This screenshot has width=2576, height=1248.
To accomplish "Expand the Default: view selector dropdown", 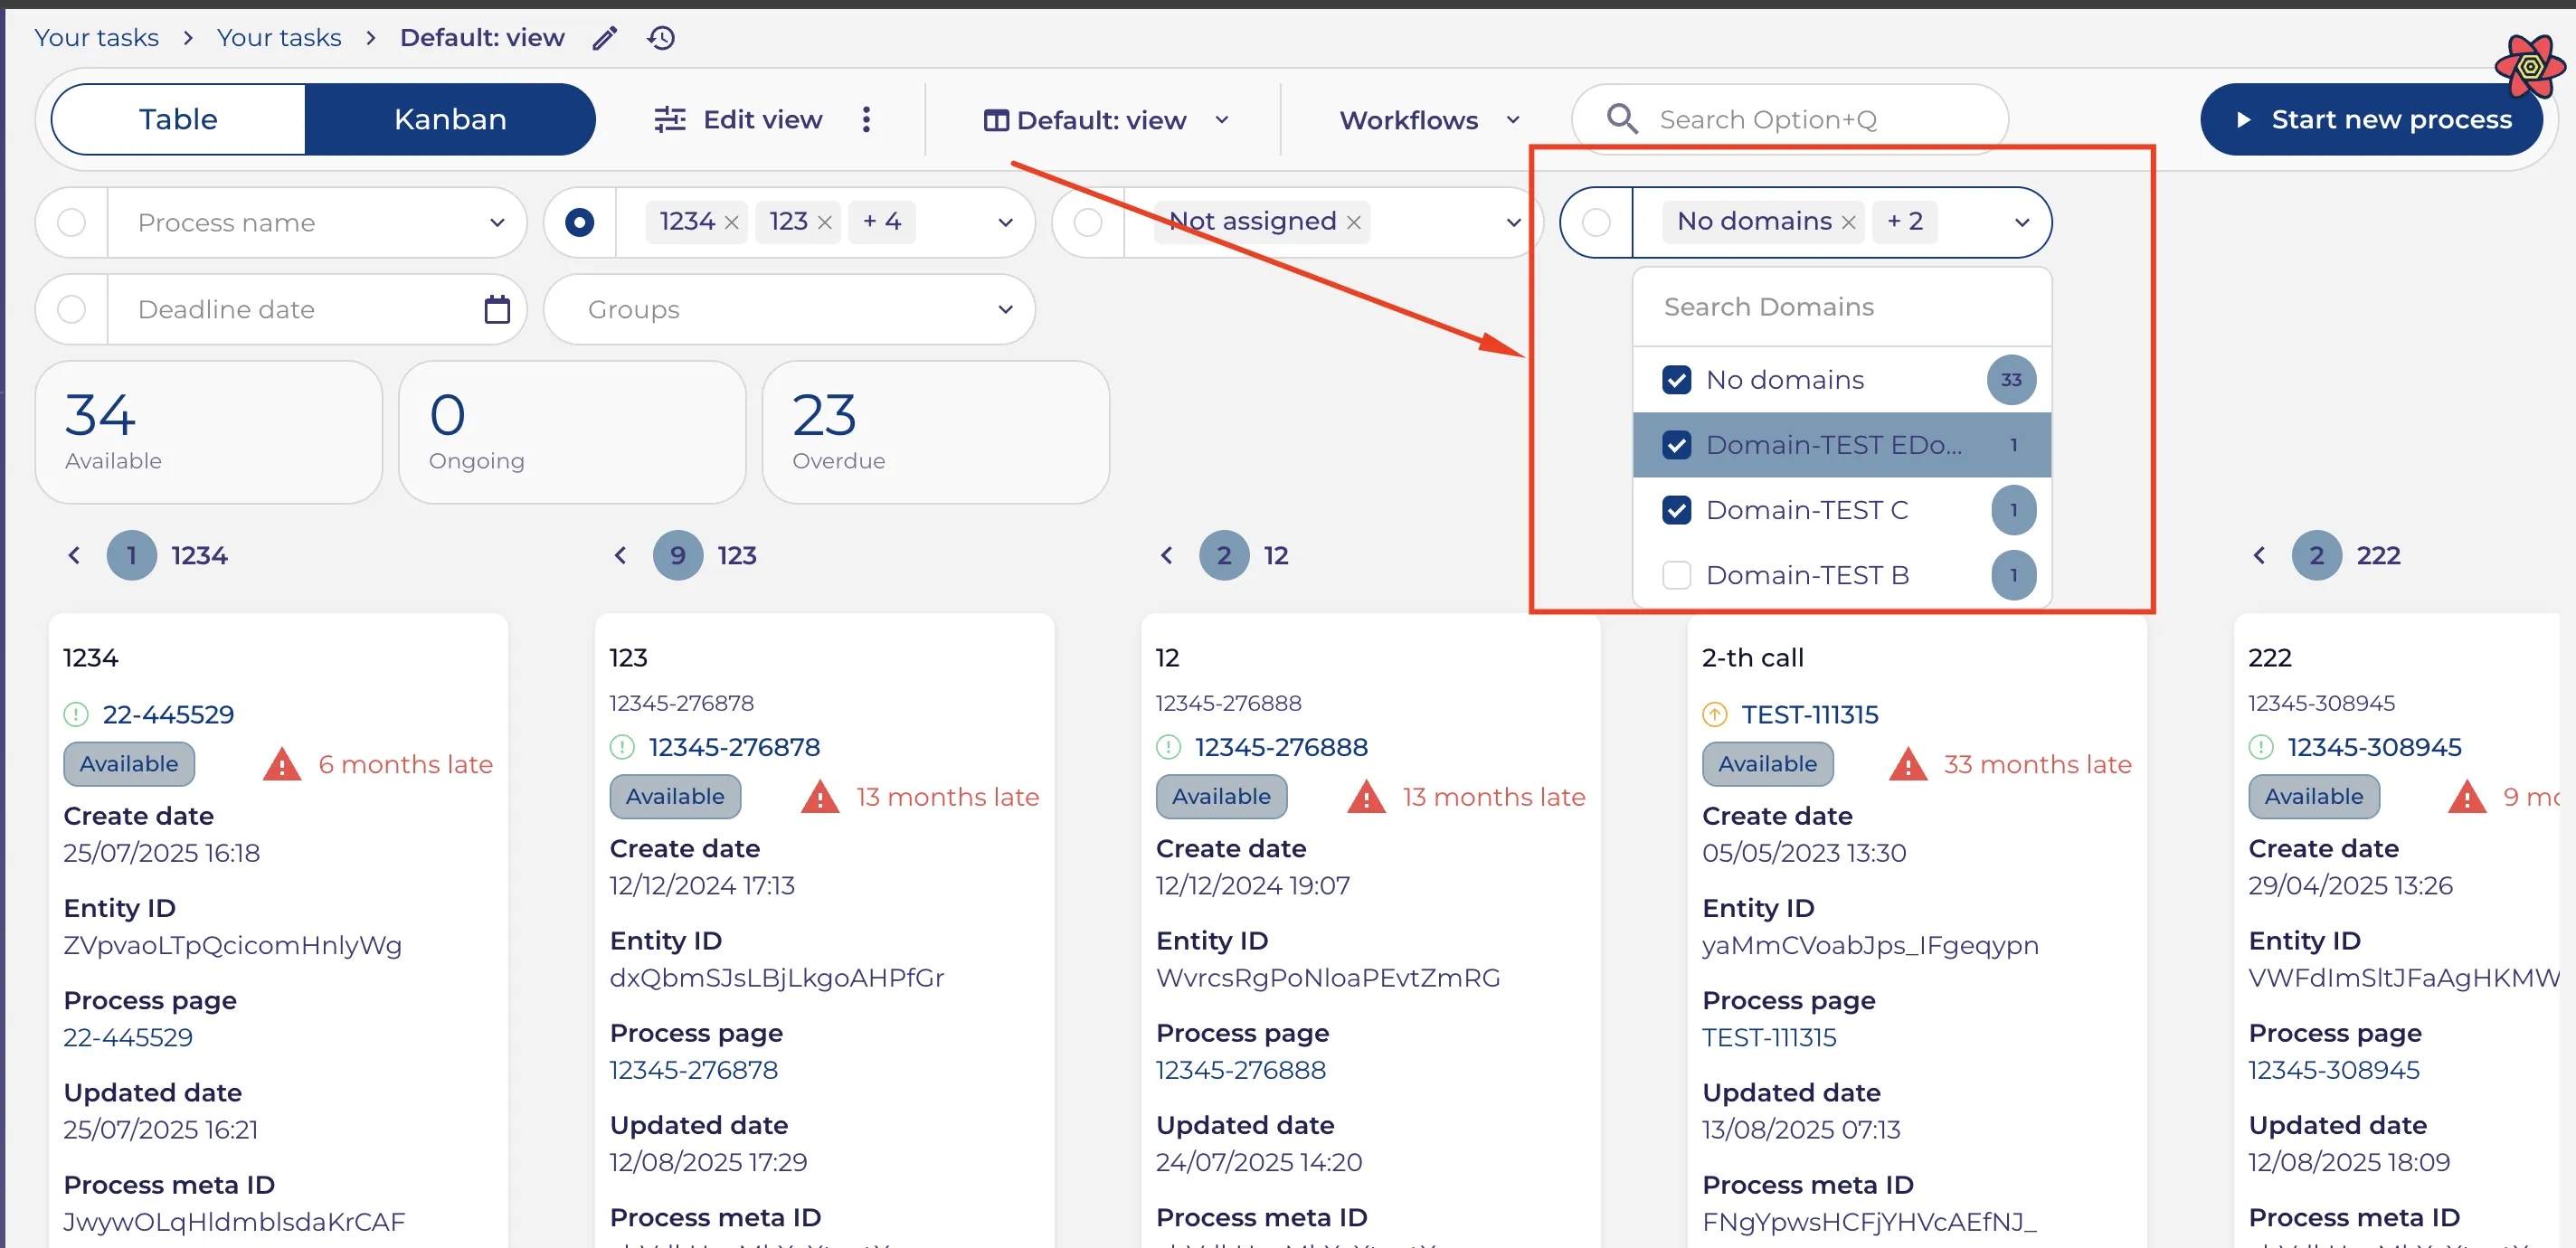I will [1107, 120].
